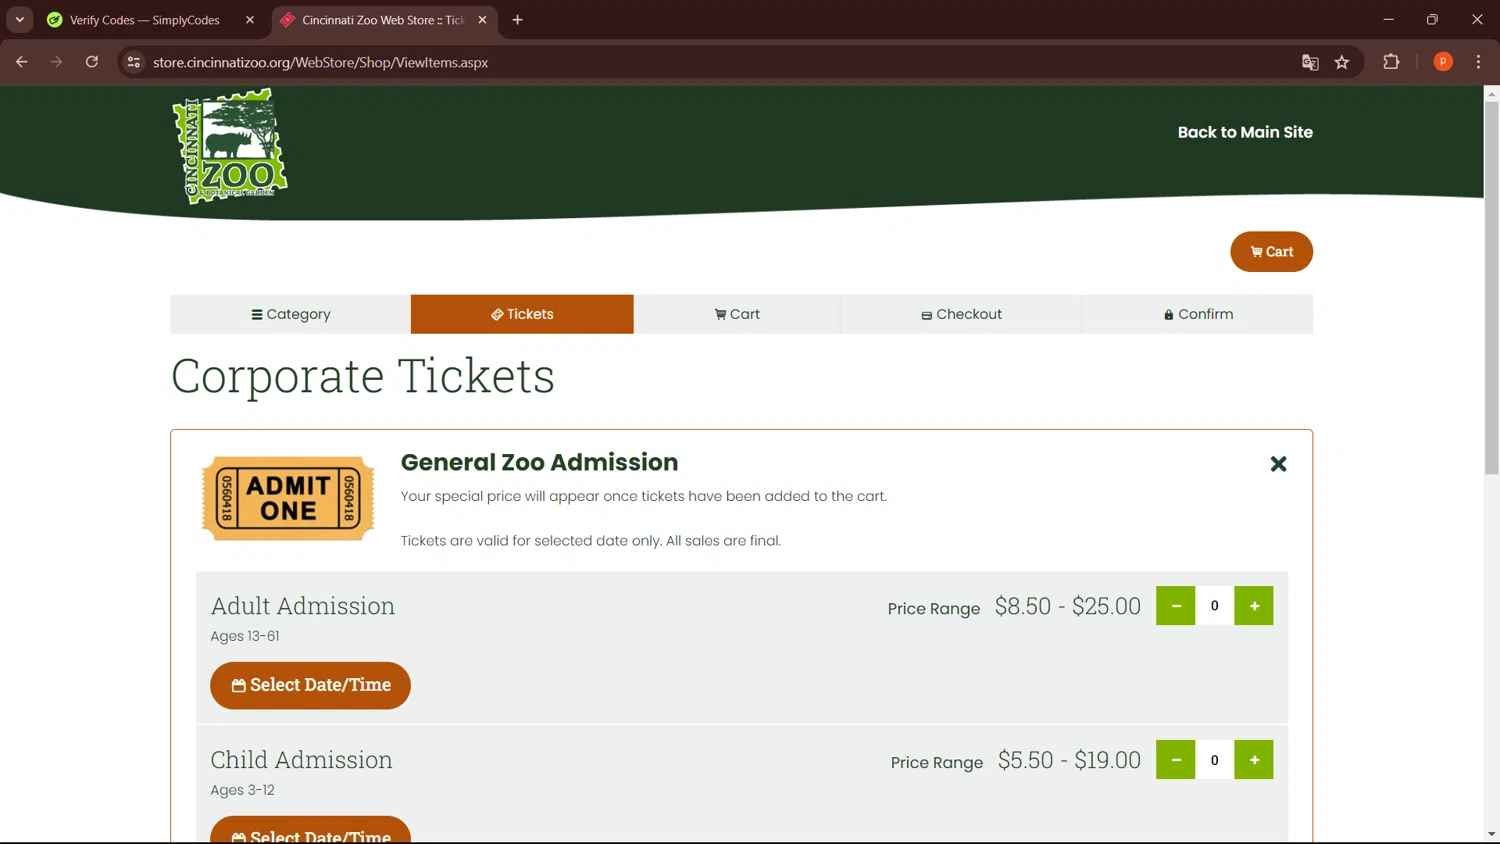Click the Adult Admission quantity field

coord(1215,606)
